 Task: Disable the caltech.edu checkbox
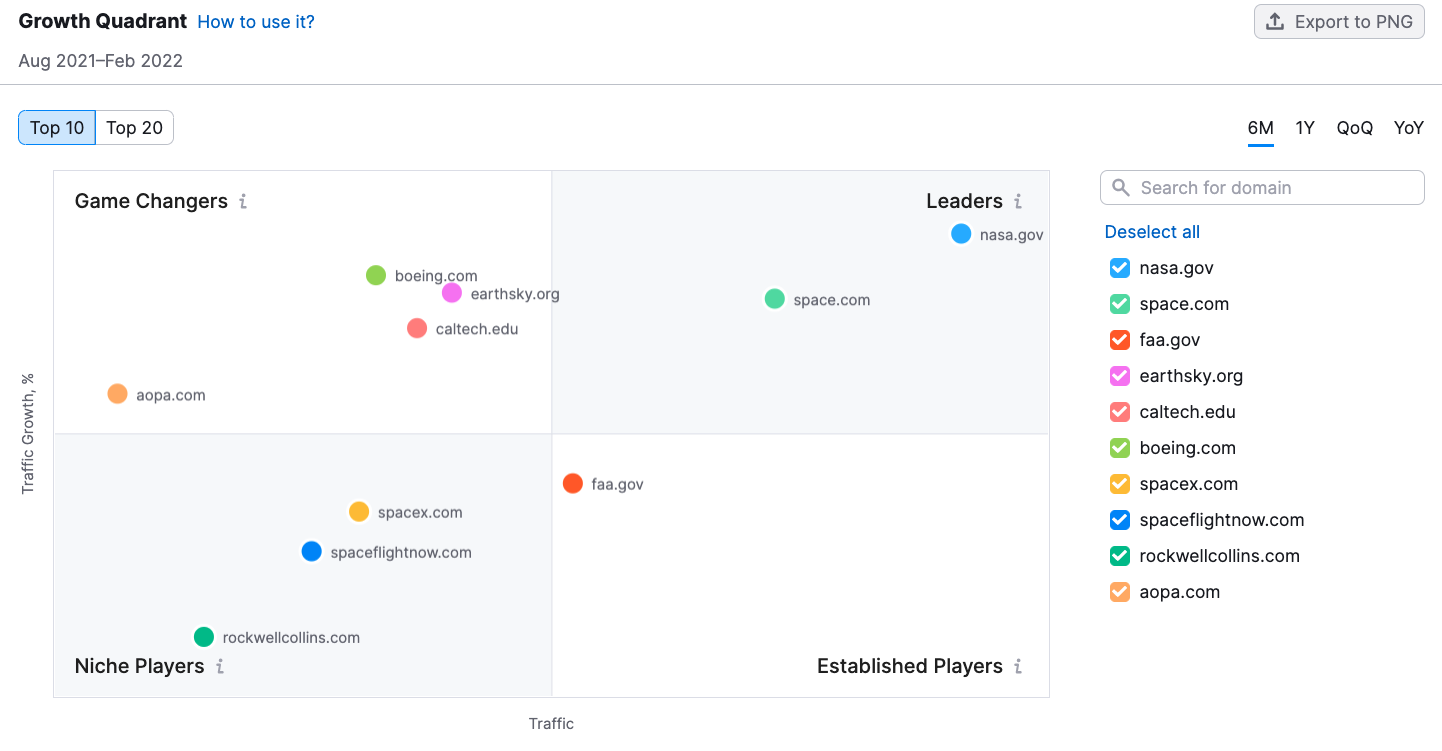pos(1120,412)
